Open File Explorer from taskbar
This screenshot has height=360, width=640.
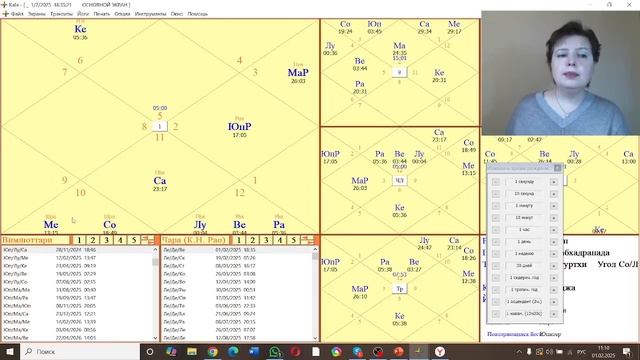pos(192,351)
